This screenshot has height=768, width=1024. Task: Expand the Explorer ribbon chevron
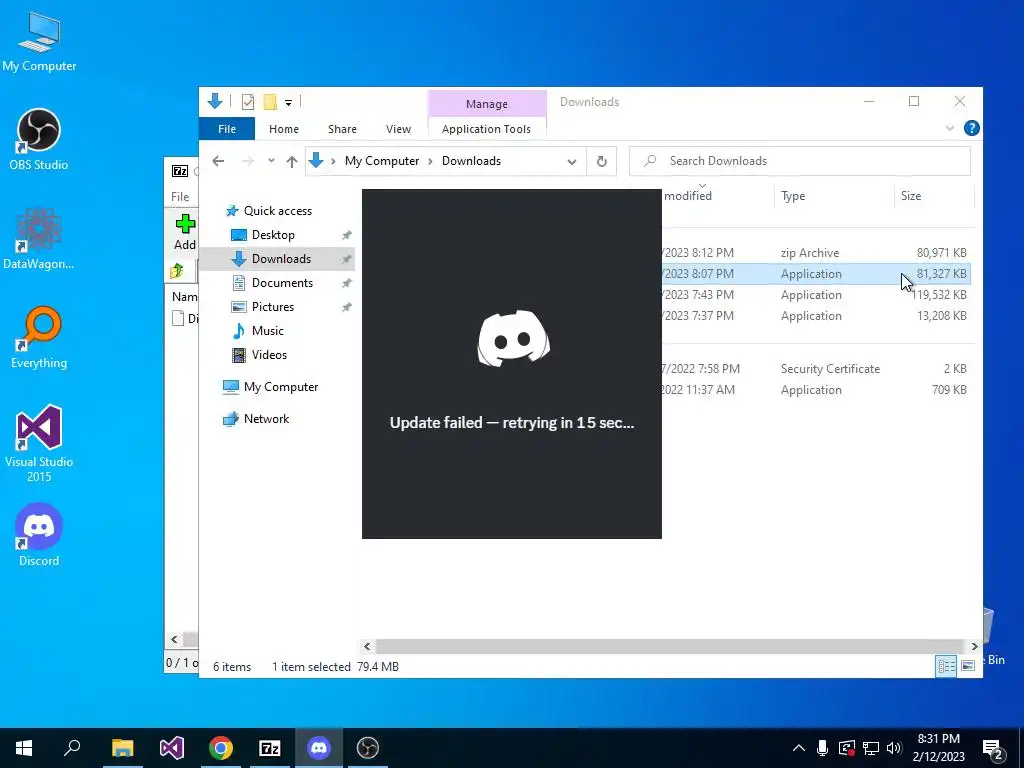(950, 129)
